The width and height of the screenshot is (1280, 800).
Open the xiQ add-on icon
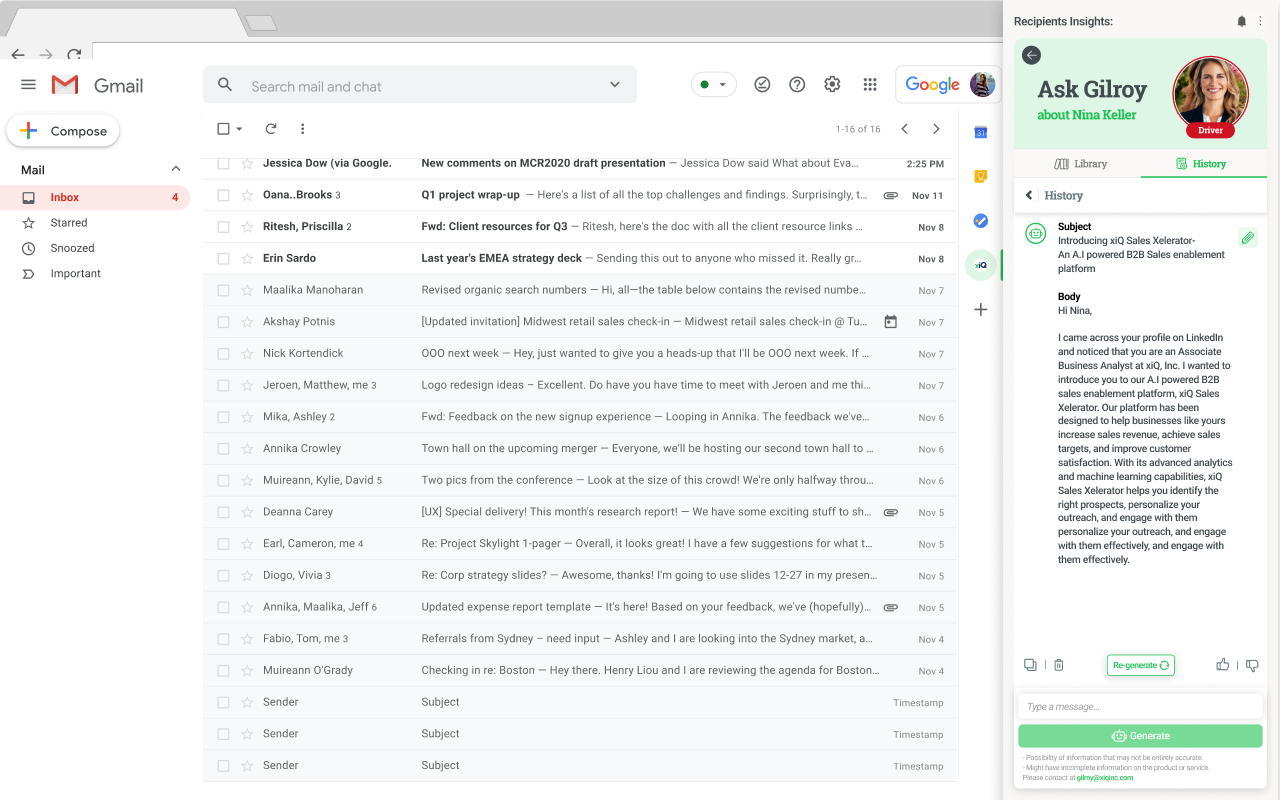pyautogui.click(x=981, y=265)
